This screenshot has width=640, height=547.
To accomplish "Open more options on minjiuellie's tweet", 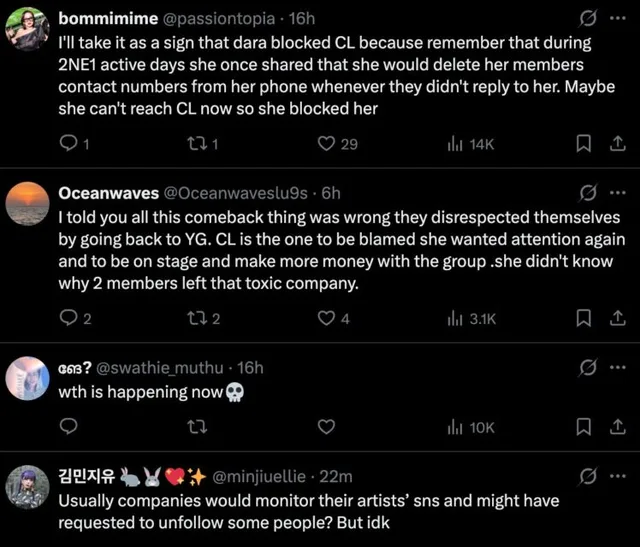I will (618, 476).
